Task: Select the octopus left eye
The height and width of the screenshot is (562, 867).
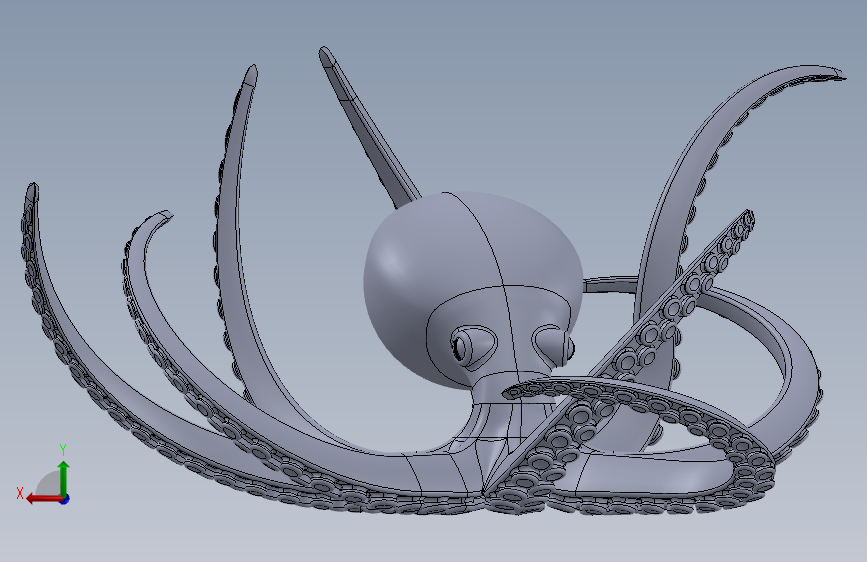Action: coord(473,346)
